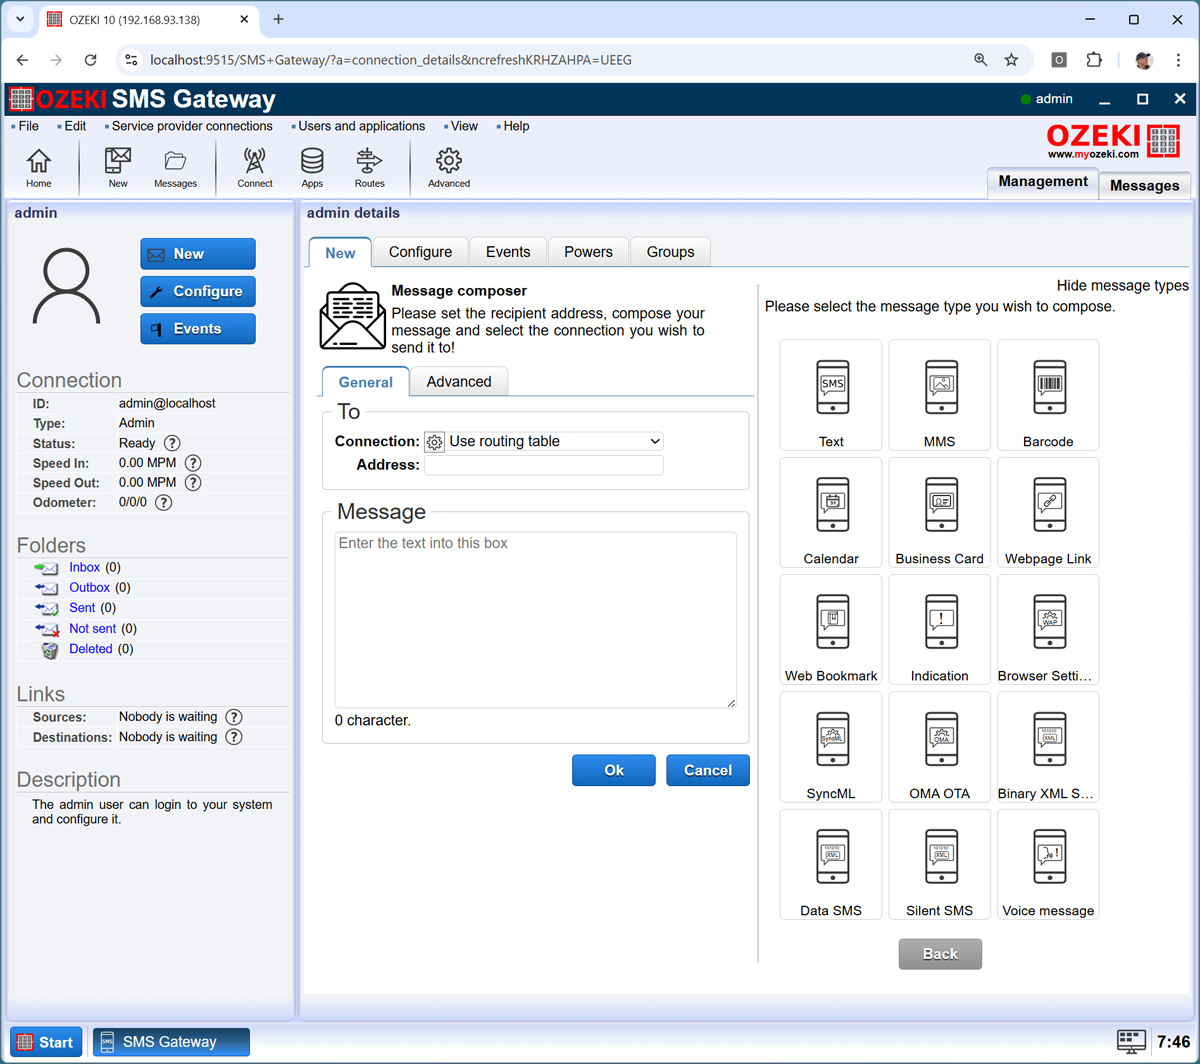Image resolution: width=1200 pixels, height=1064 pixels.
Task: Select the Business Card message type
Action: click(939, 512)
